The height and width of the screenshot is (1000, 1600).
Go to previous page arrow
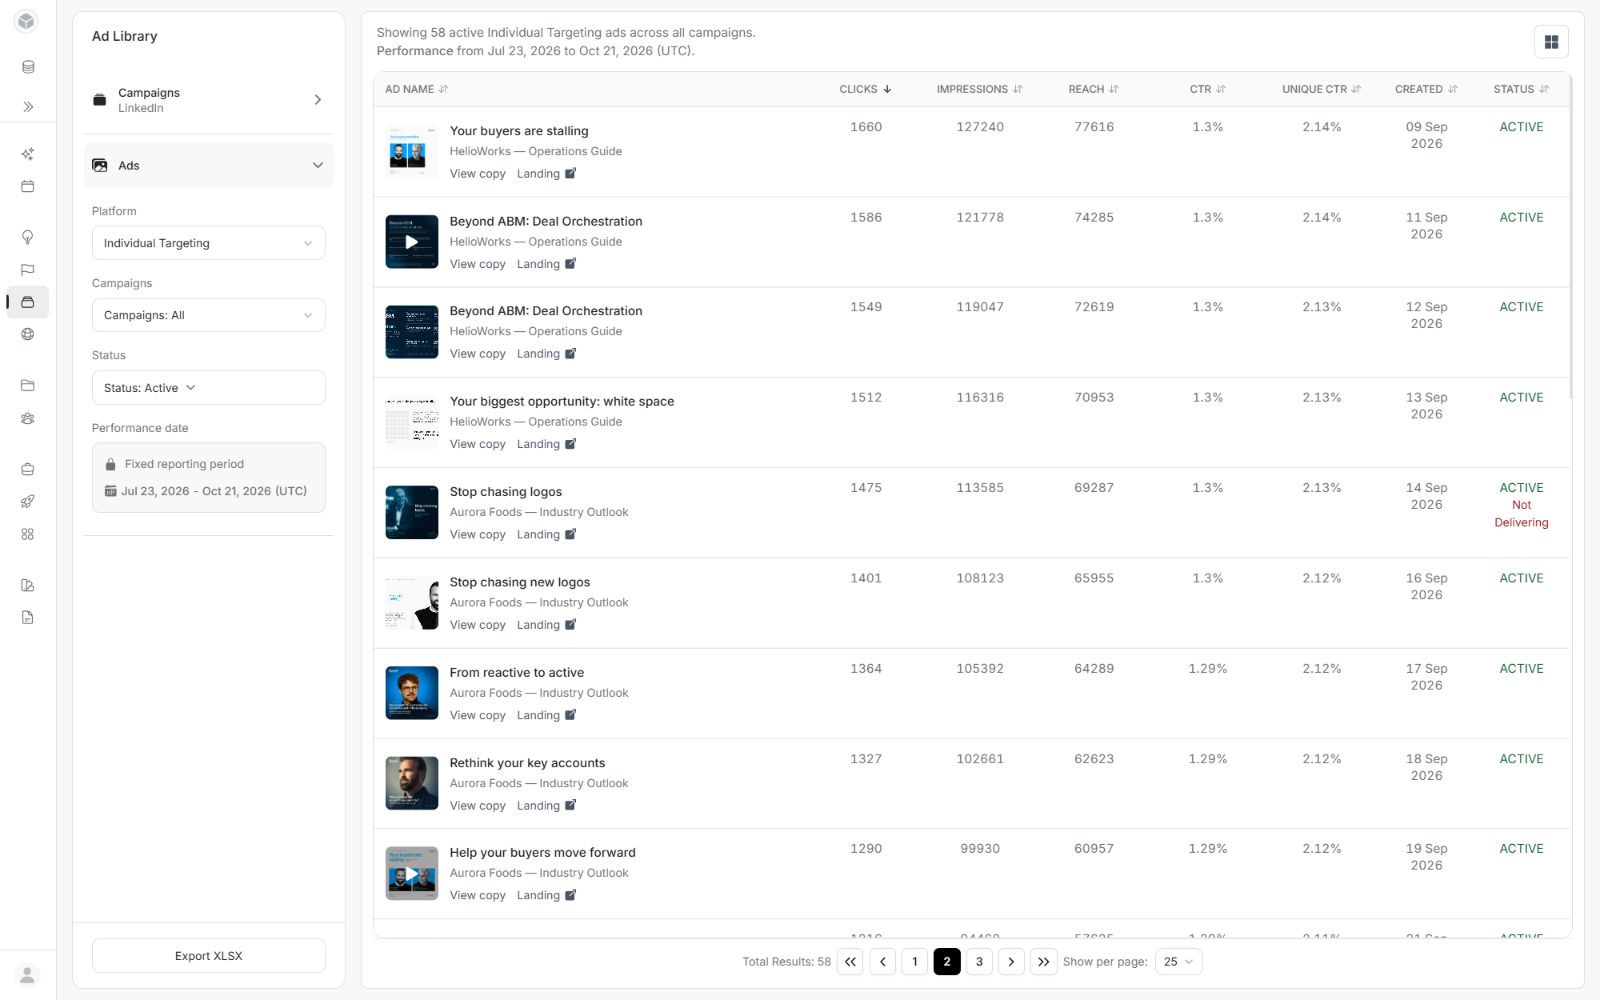click(x=882, y=962)
